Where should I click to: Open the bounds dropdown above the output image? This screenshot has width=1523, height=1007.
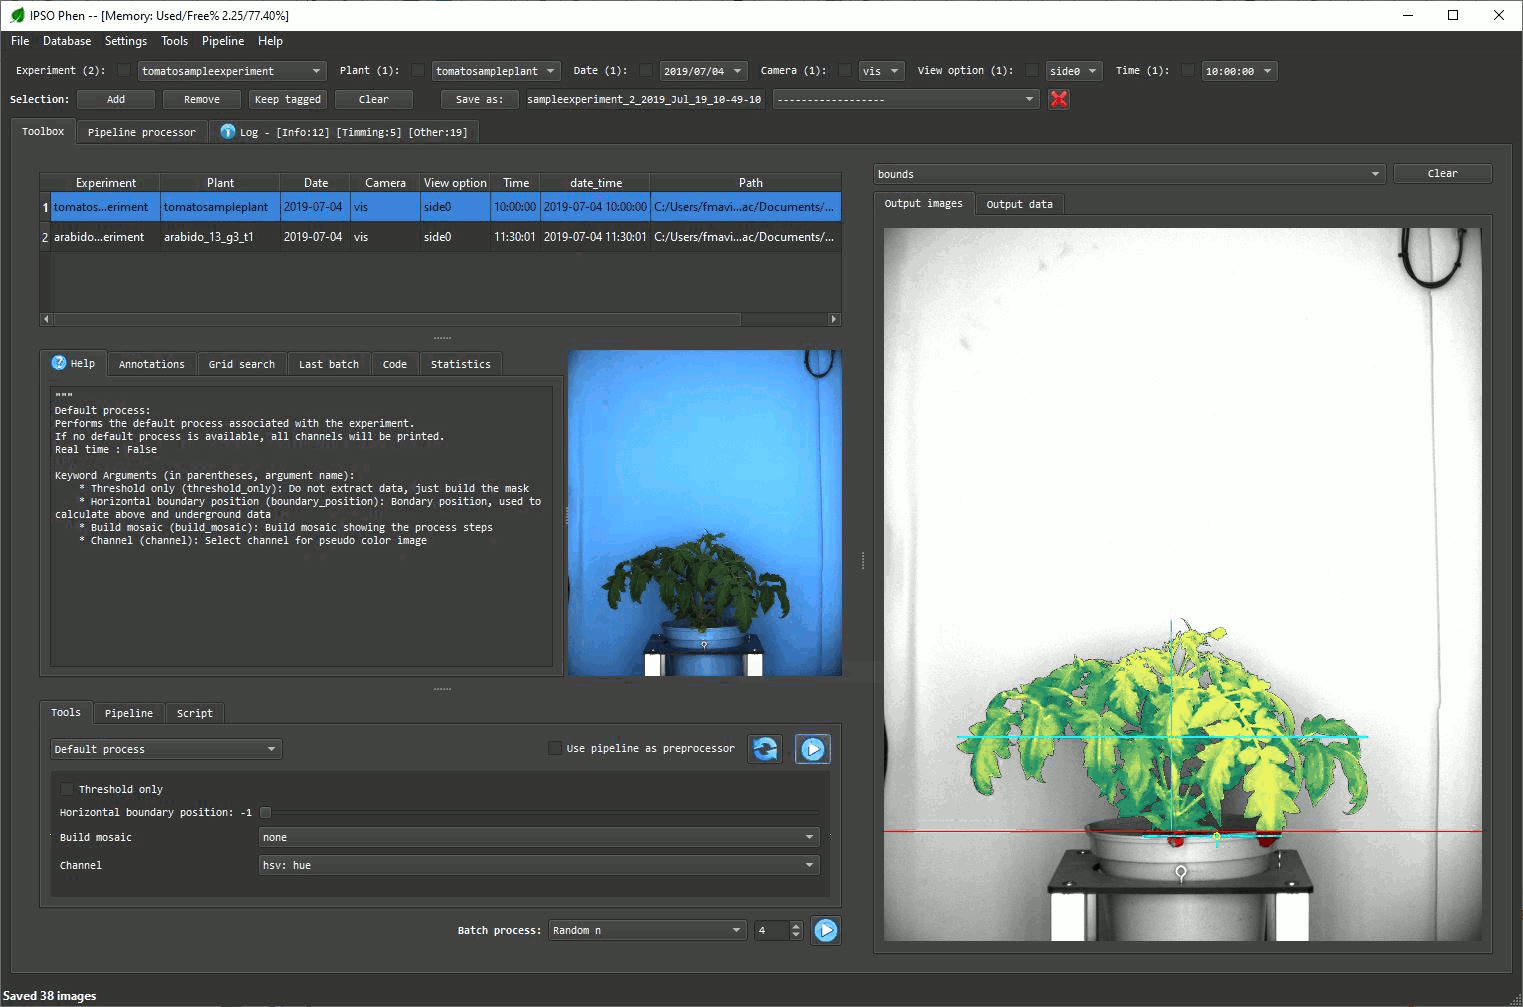point(1128,173)
